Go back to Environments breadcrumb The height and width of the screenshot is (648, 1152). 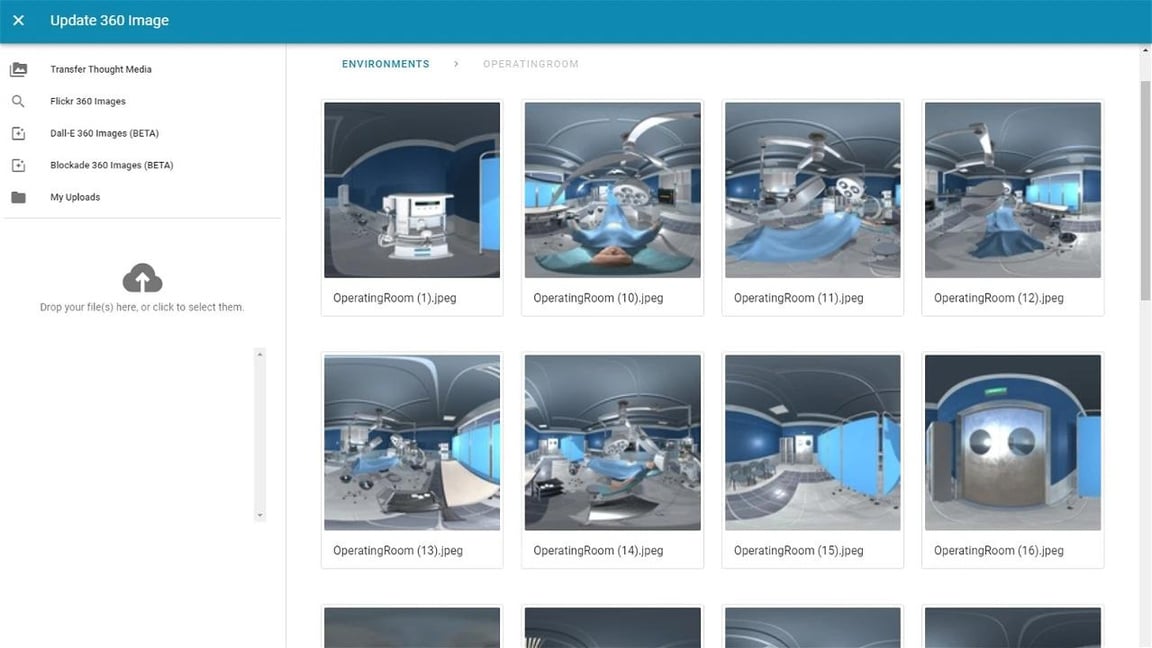point(385,64)
